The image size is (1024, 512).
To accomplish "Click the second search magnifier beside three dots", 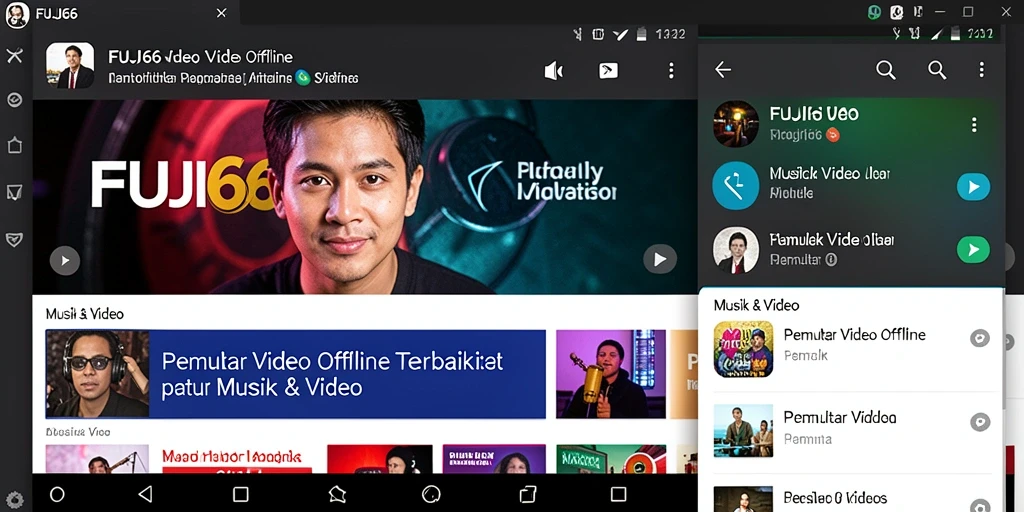I will [x=937, y=70].
